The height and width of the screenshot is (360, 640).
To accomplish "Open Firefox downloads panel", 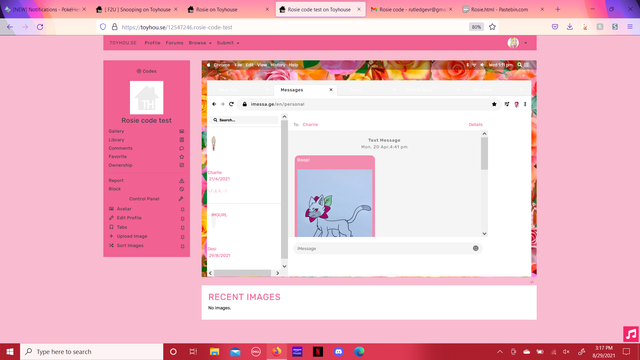I will point(570,27).
